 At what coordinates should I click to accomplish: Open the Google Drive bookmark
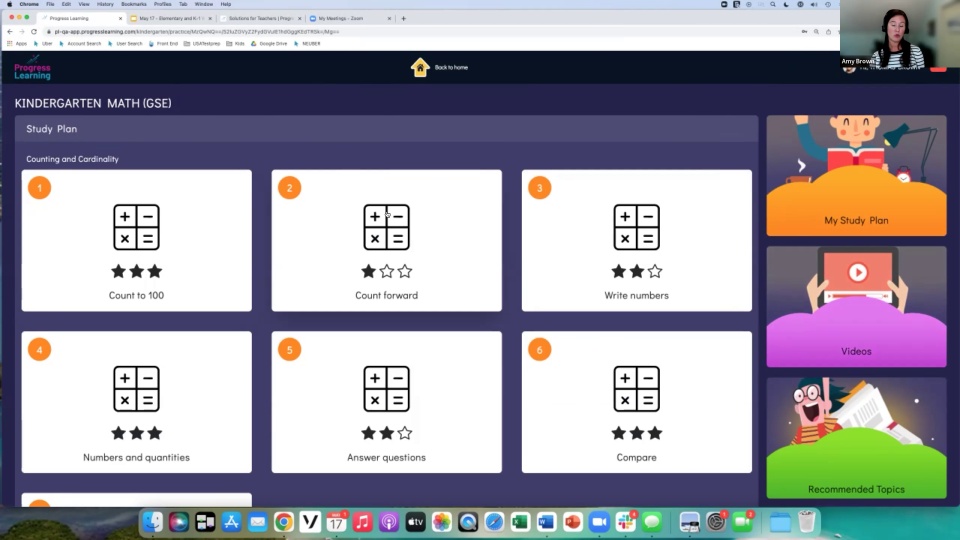click(x=271, y=43)
